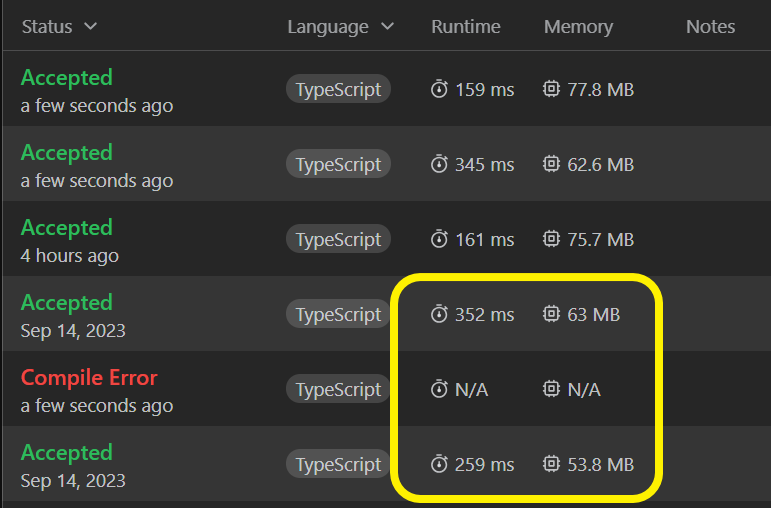Screen dimensions: 771x508
Task: Click the N/A memory value in Compile Error row
Action: click(x=584, y=389)
